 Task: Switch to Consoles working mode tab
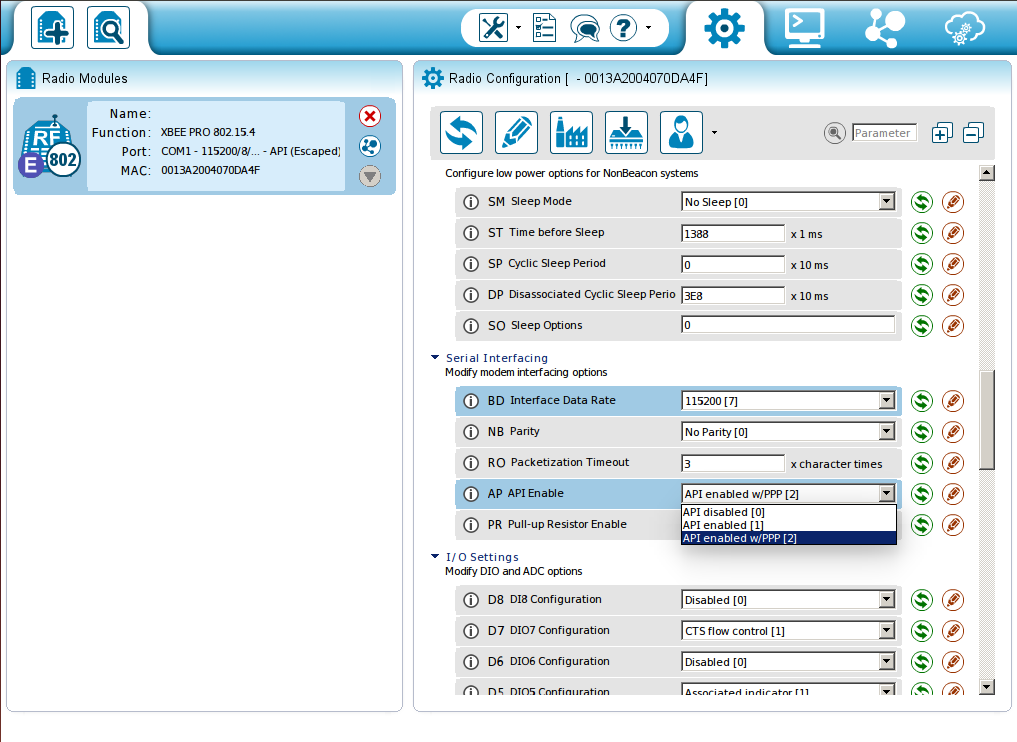[x=804, y=28]
